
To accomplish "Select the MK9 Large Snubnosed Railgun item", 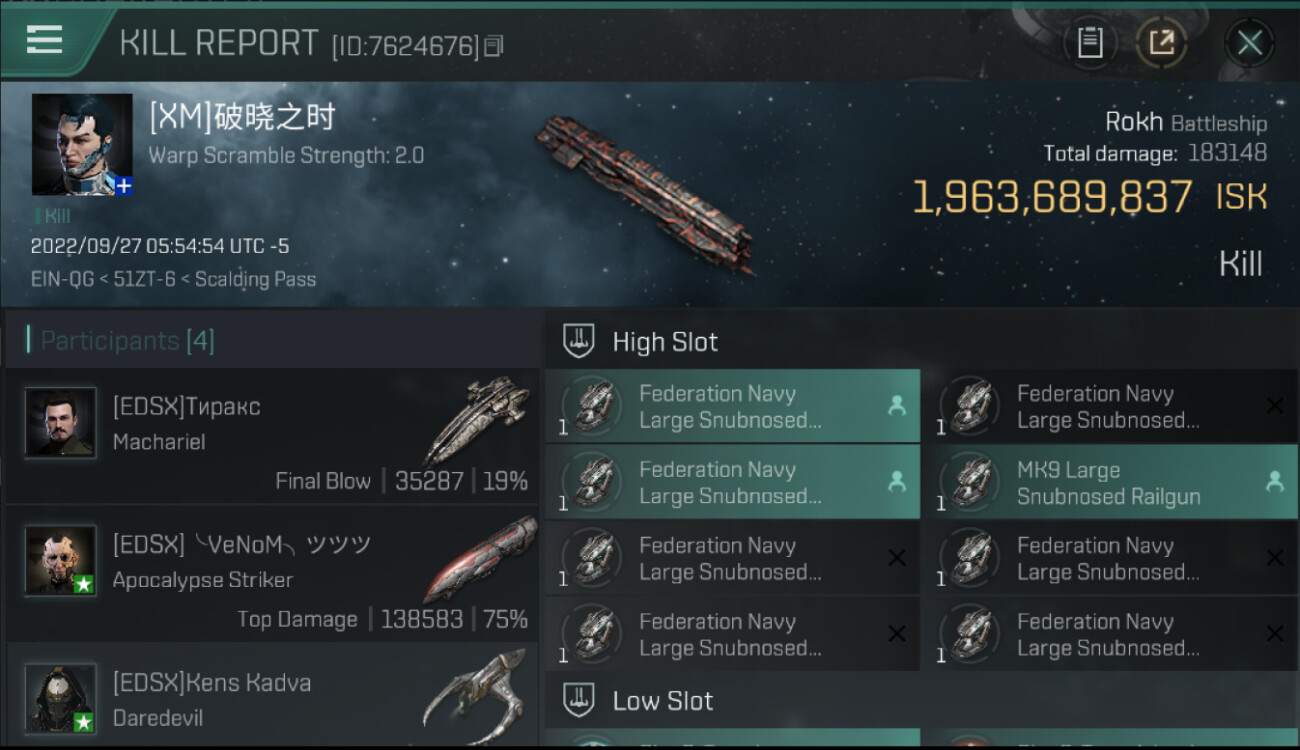I will [1108, 483].
